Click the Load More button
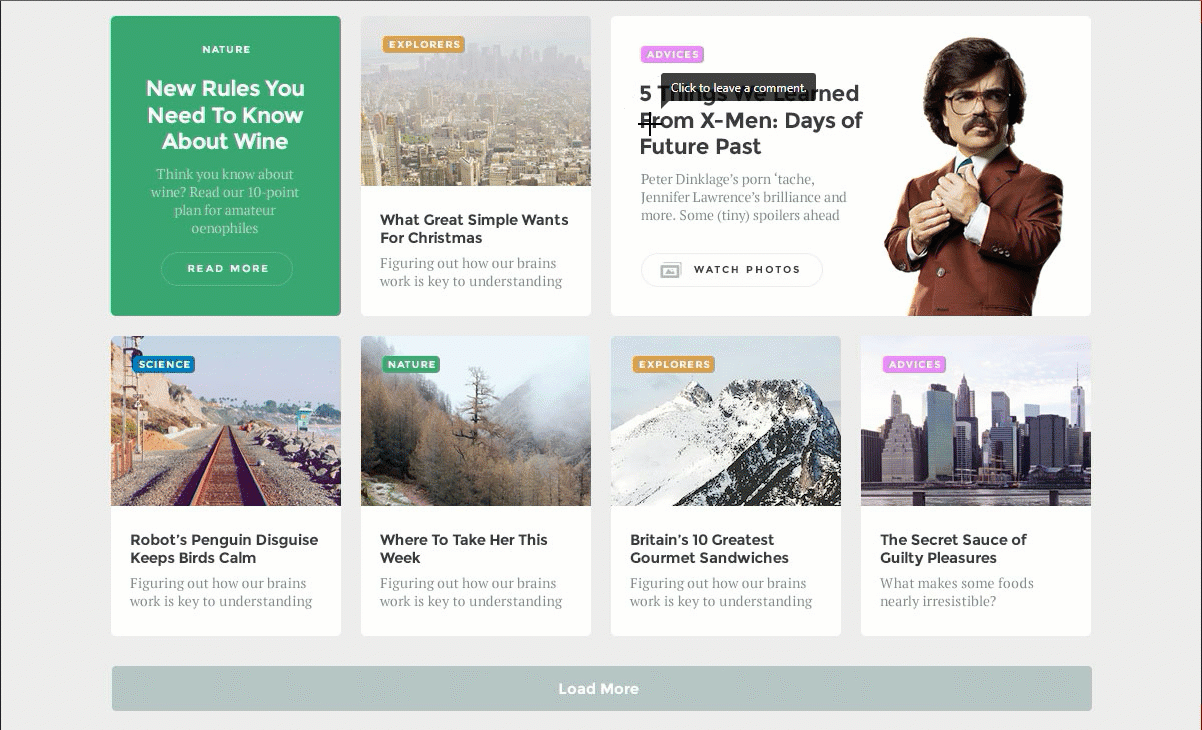 601,688
